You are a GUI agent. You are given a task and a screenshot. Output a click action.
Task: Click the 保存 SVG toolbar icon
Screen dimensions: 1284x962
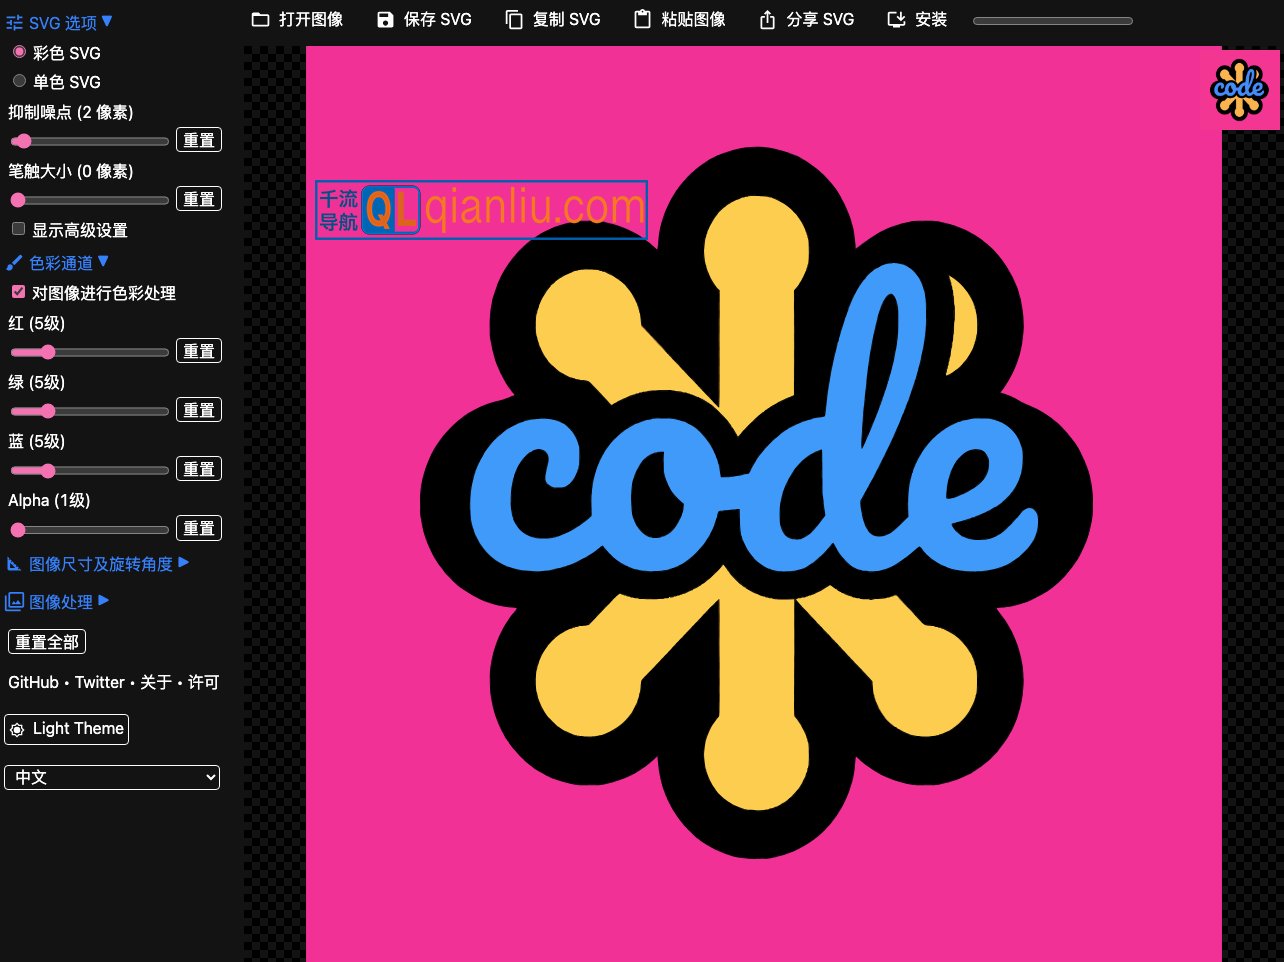385,18
